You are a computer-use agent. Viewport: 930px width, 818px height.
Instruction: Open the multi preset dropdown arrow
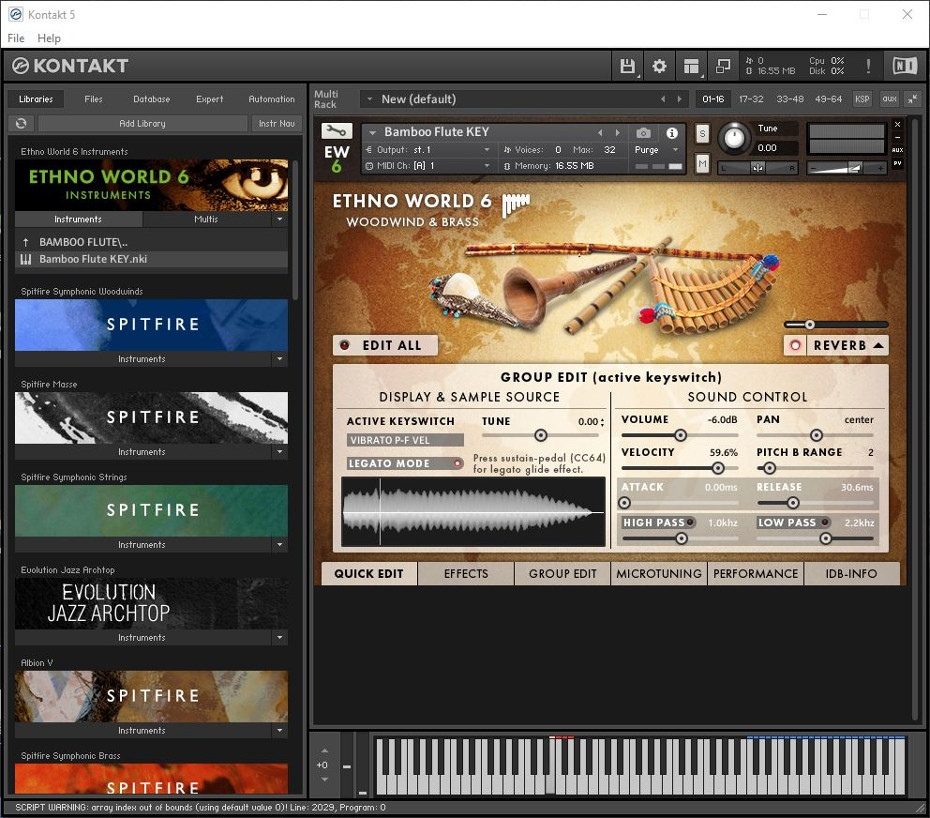[370, 99]
